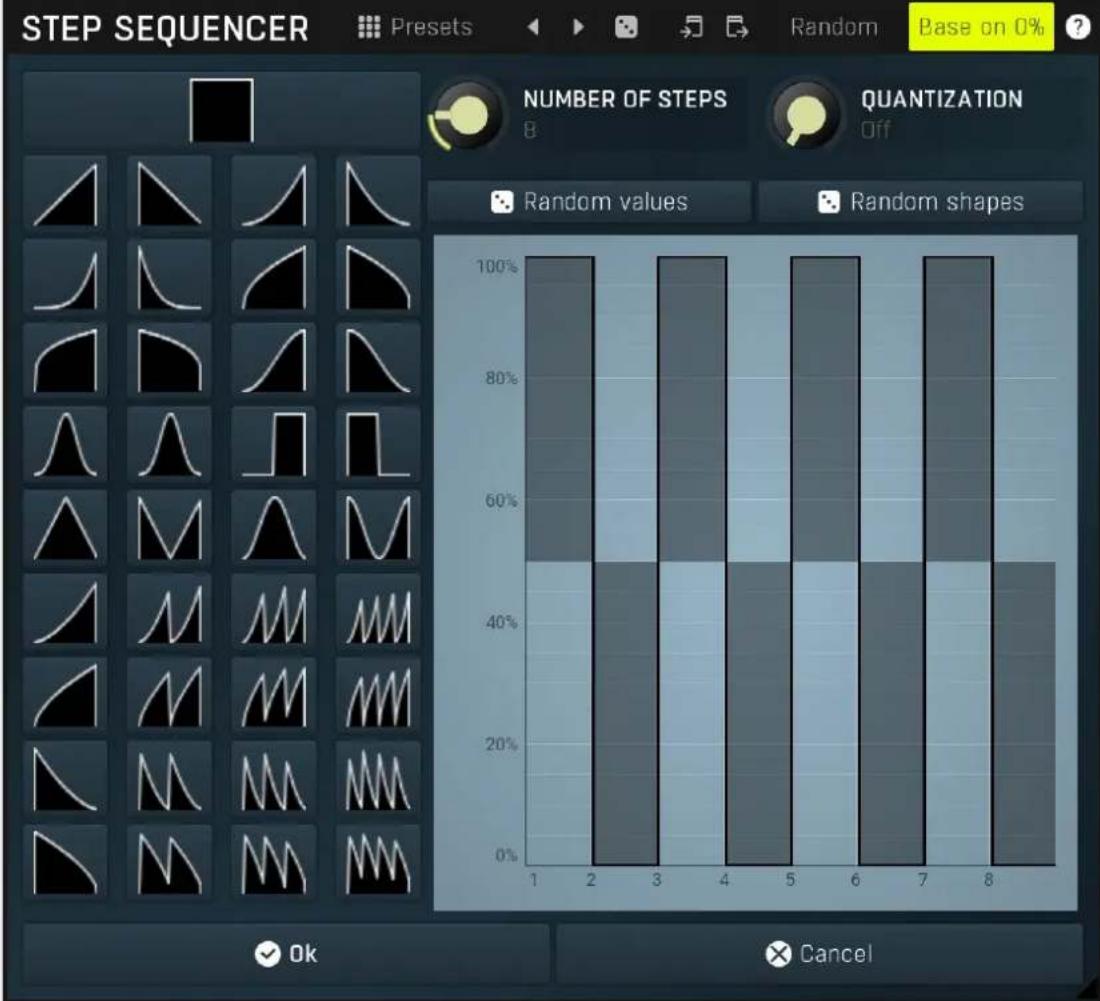The image size is (1100, 1001).
Task: Select the rounded convex rise shape
Action: [x=274, y=278]
